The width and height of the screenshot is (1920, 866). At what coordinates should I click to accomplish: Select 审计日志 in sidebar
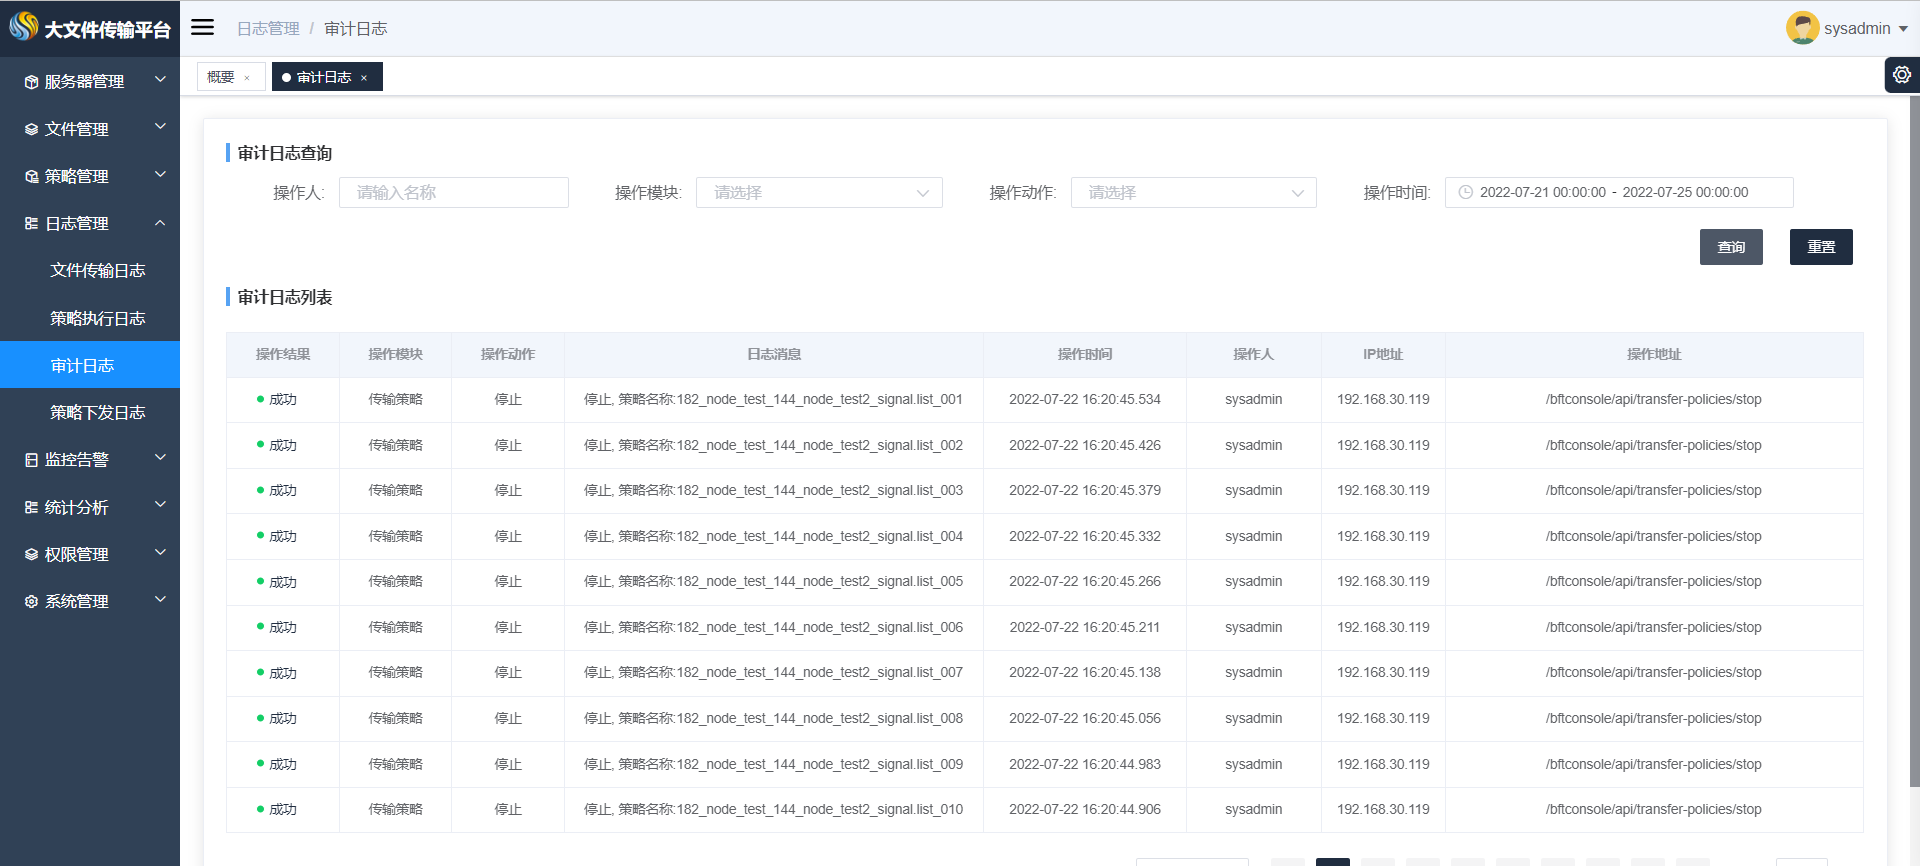coord(90,365)
